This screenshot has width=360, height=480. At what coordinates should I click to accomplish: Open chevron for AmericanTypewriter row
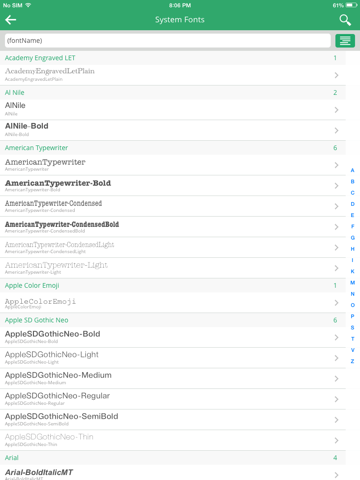[x=336, y=165]
